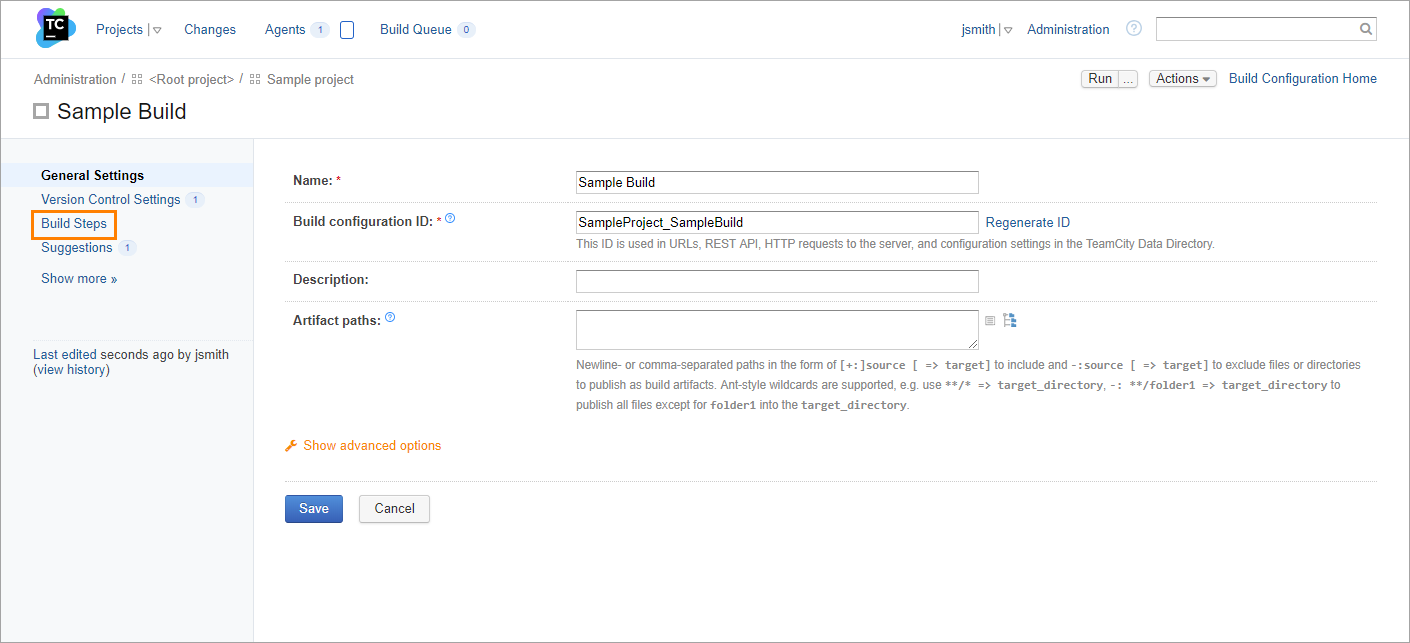Click the artifact tree browse icon

[x=1010, y=320]
